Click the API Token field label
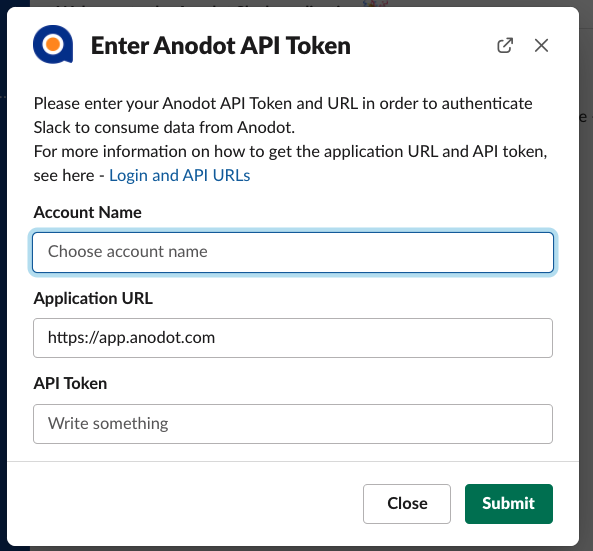593x551 pixels. click(70, 383)
